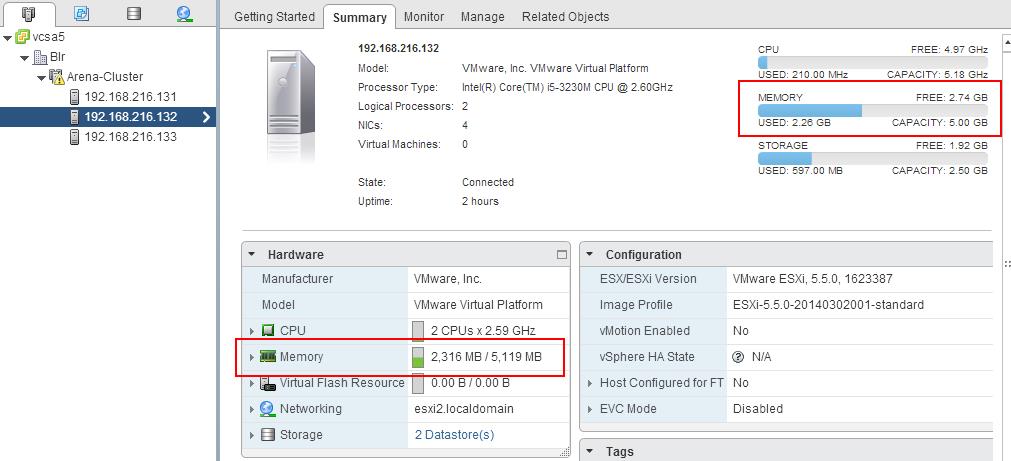Screen dimensions: 1011x461
Task: Click the Uptime 2 hours value
Action: [480, 201]
